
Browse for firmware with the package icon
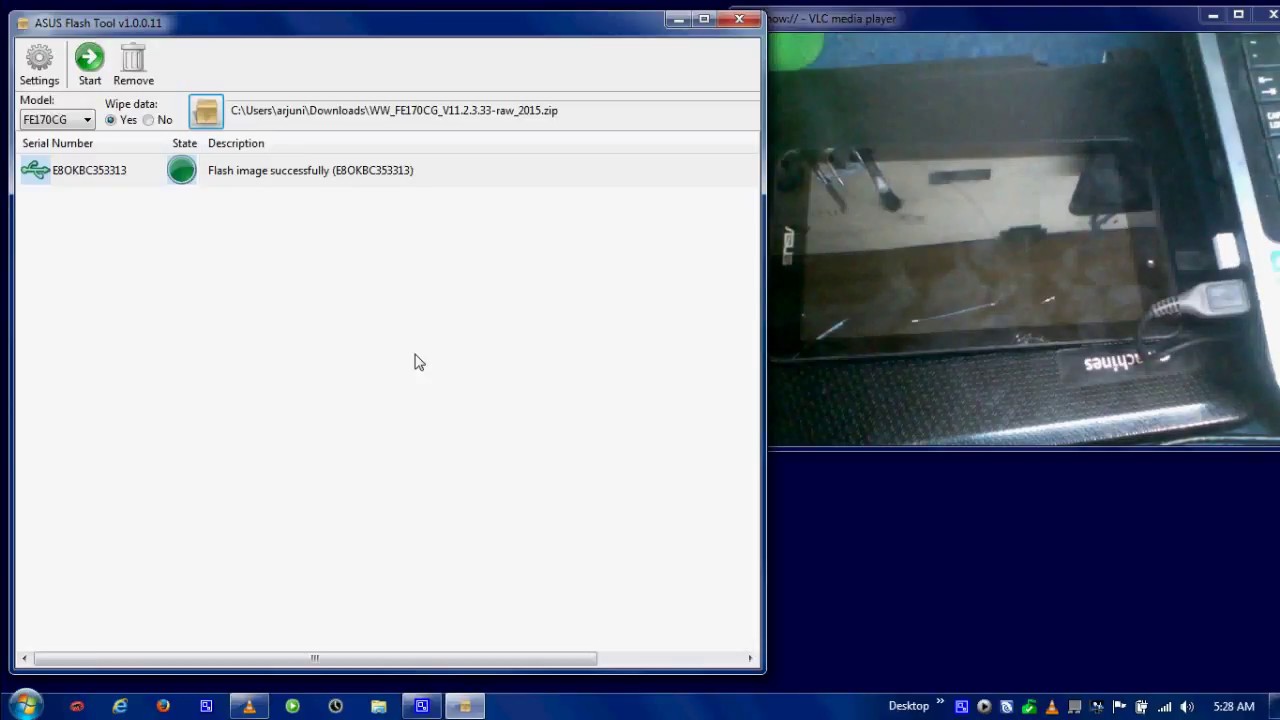[206, 111]
